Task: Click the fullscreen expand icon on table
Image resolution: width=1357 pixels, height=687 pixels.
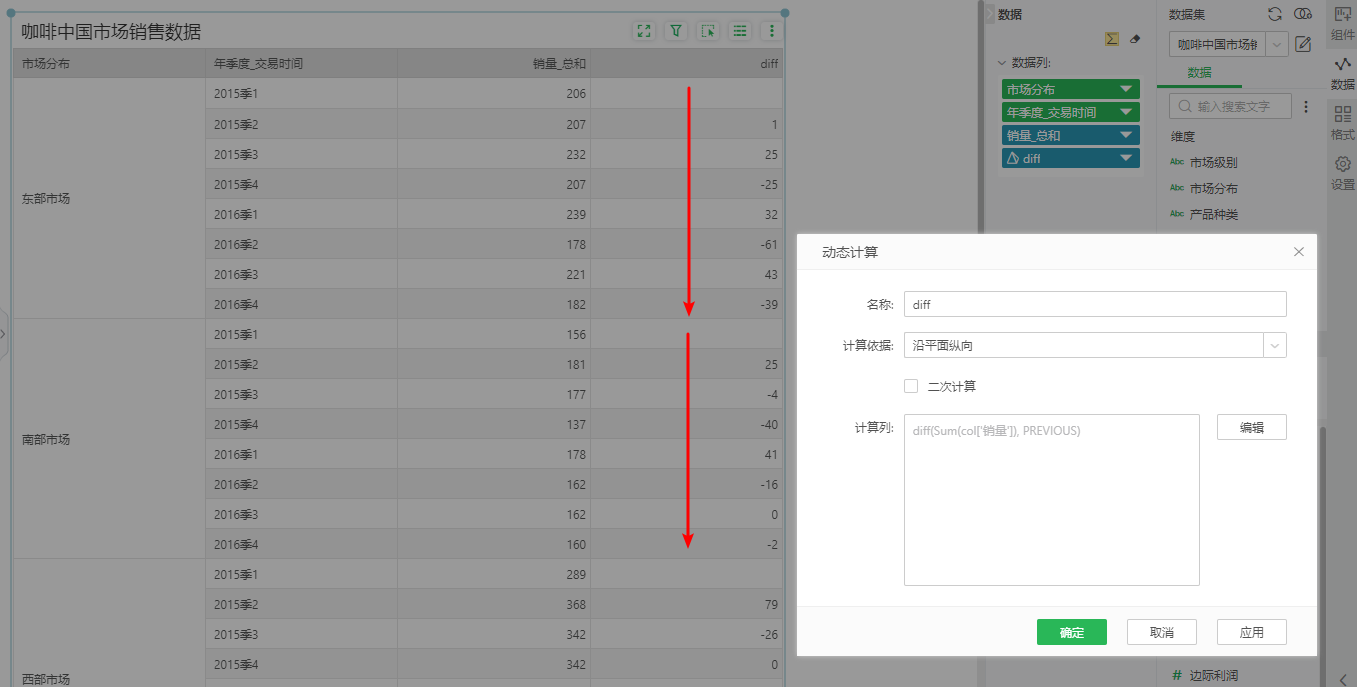Action: [x=644, y=31]
